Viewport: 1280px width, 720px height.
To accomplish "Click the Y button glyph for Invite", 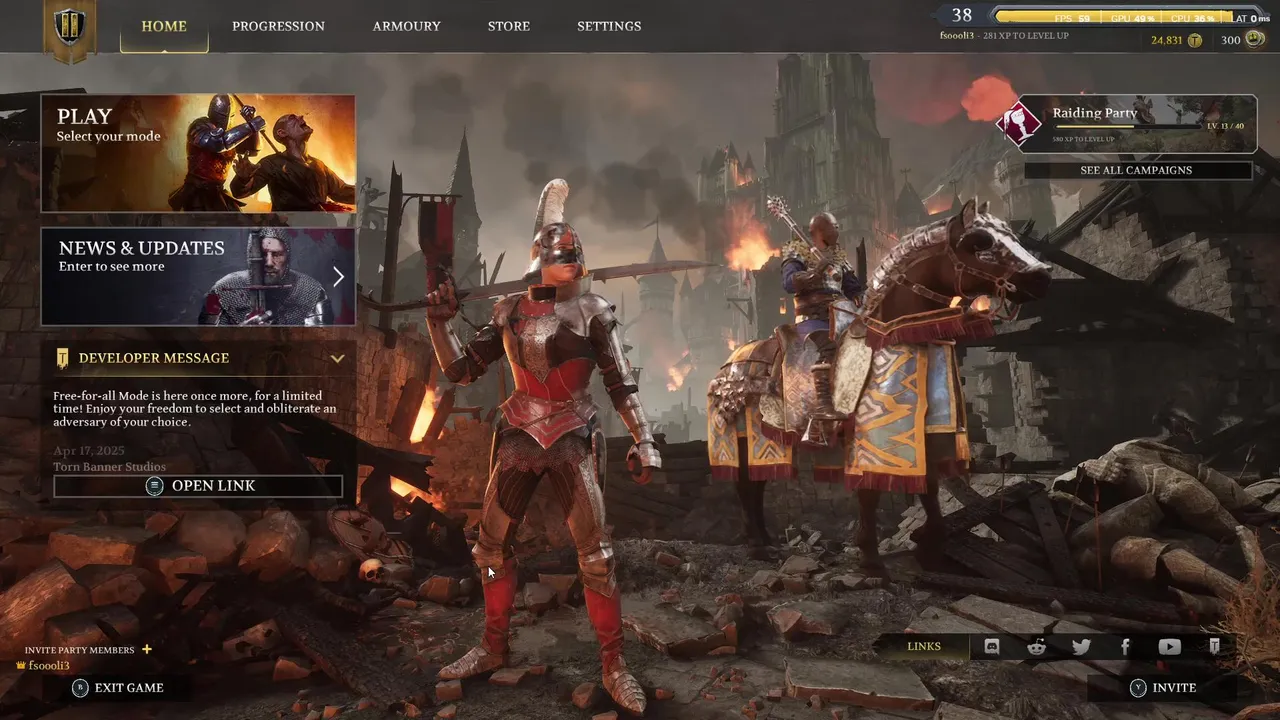I will [1138, 688].
